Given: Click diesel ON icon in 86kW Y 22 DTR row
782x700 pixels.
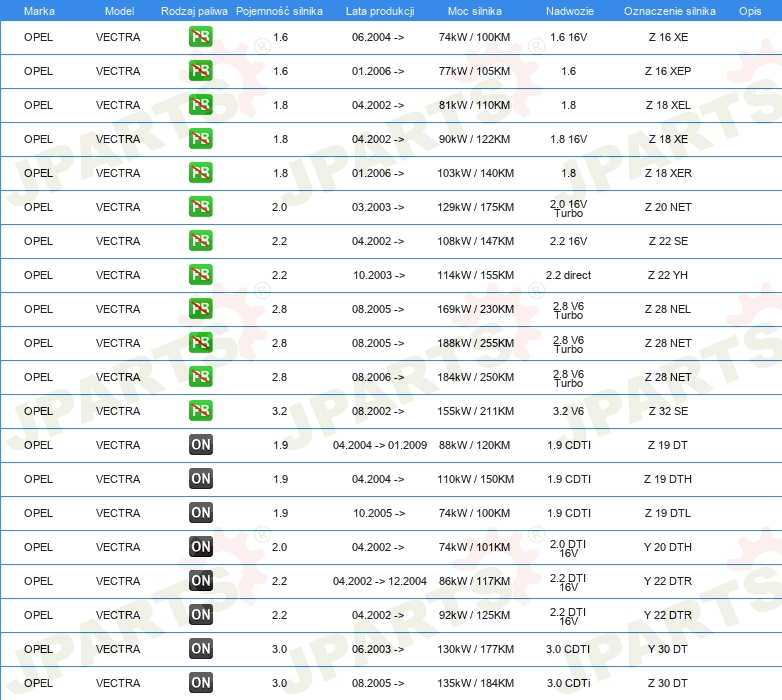Looking at the screenshot, I should click(x=200, y=580).
